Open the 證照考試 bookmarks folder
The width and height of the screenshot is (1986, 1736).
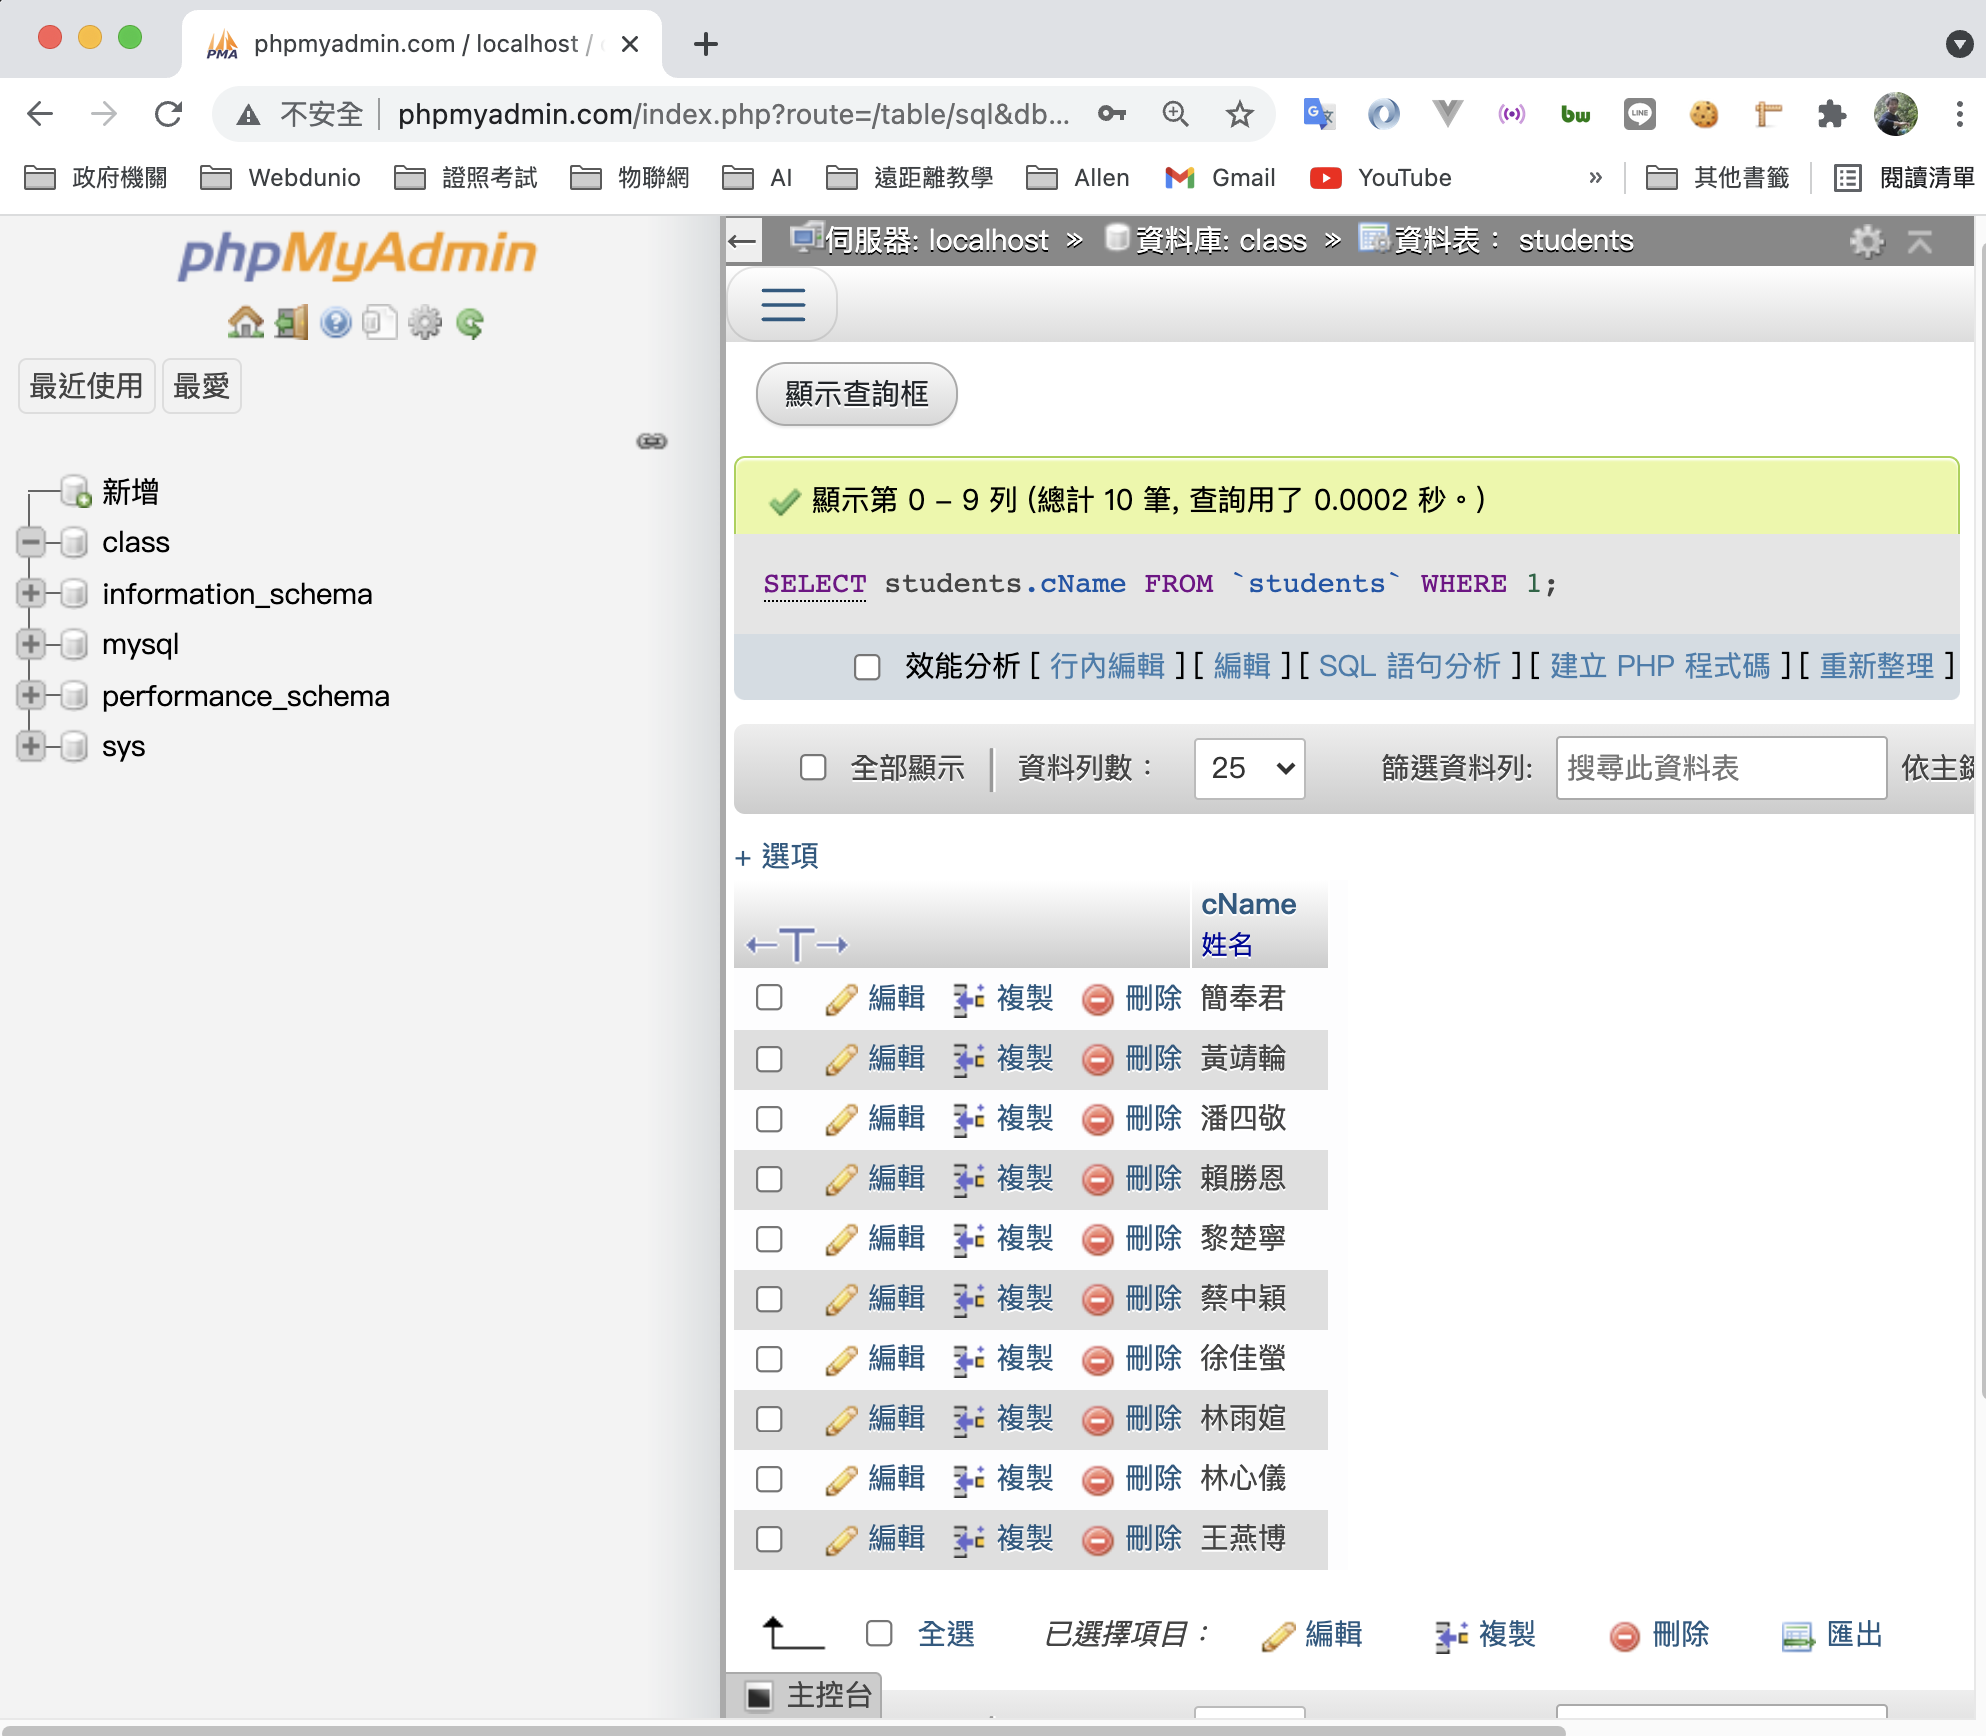[466, 177]
